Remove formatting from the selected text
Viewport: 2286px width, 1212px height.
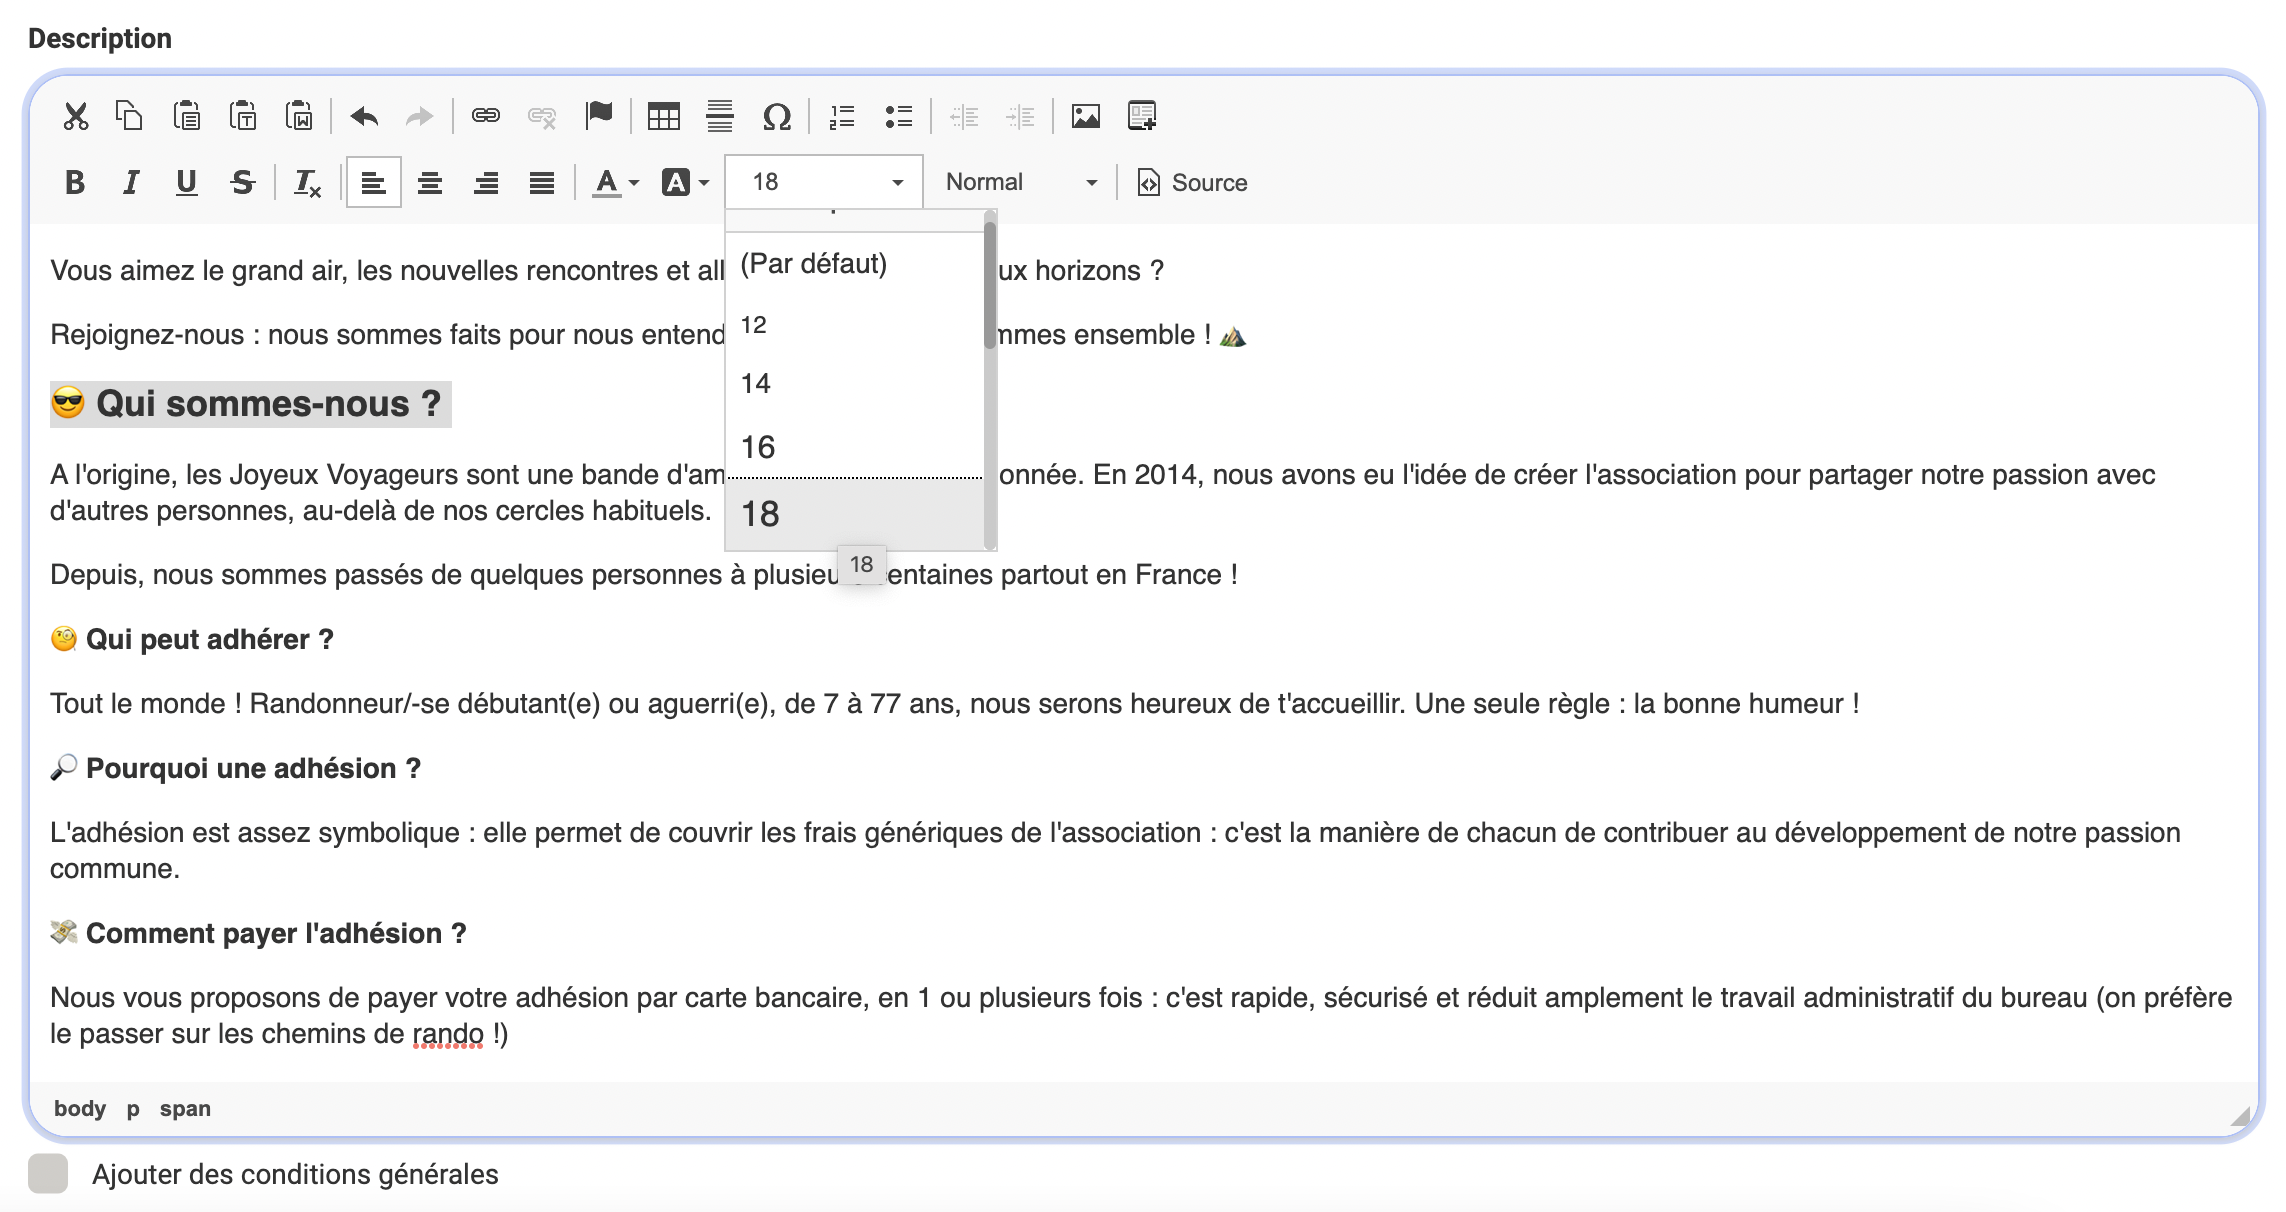(307, 183)
